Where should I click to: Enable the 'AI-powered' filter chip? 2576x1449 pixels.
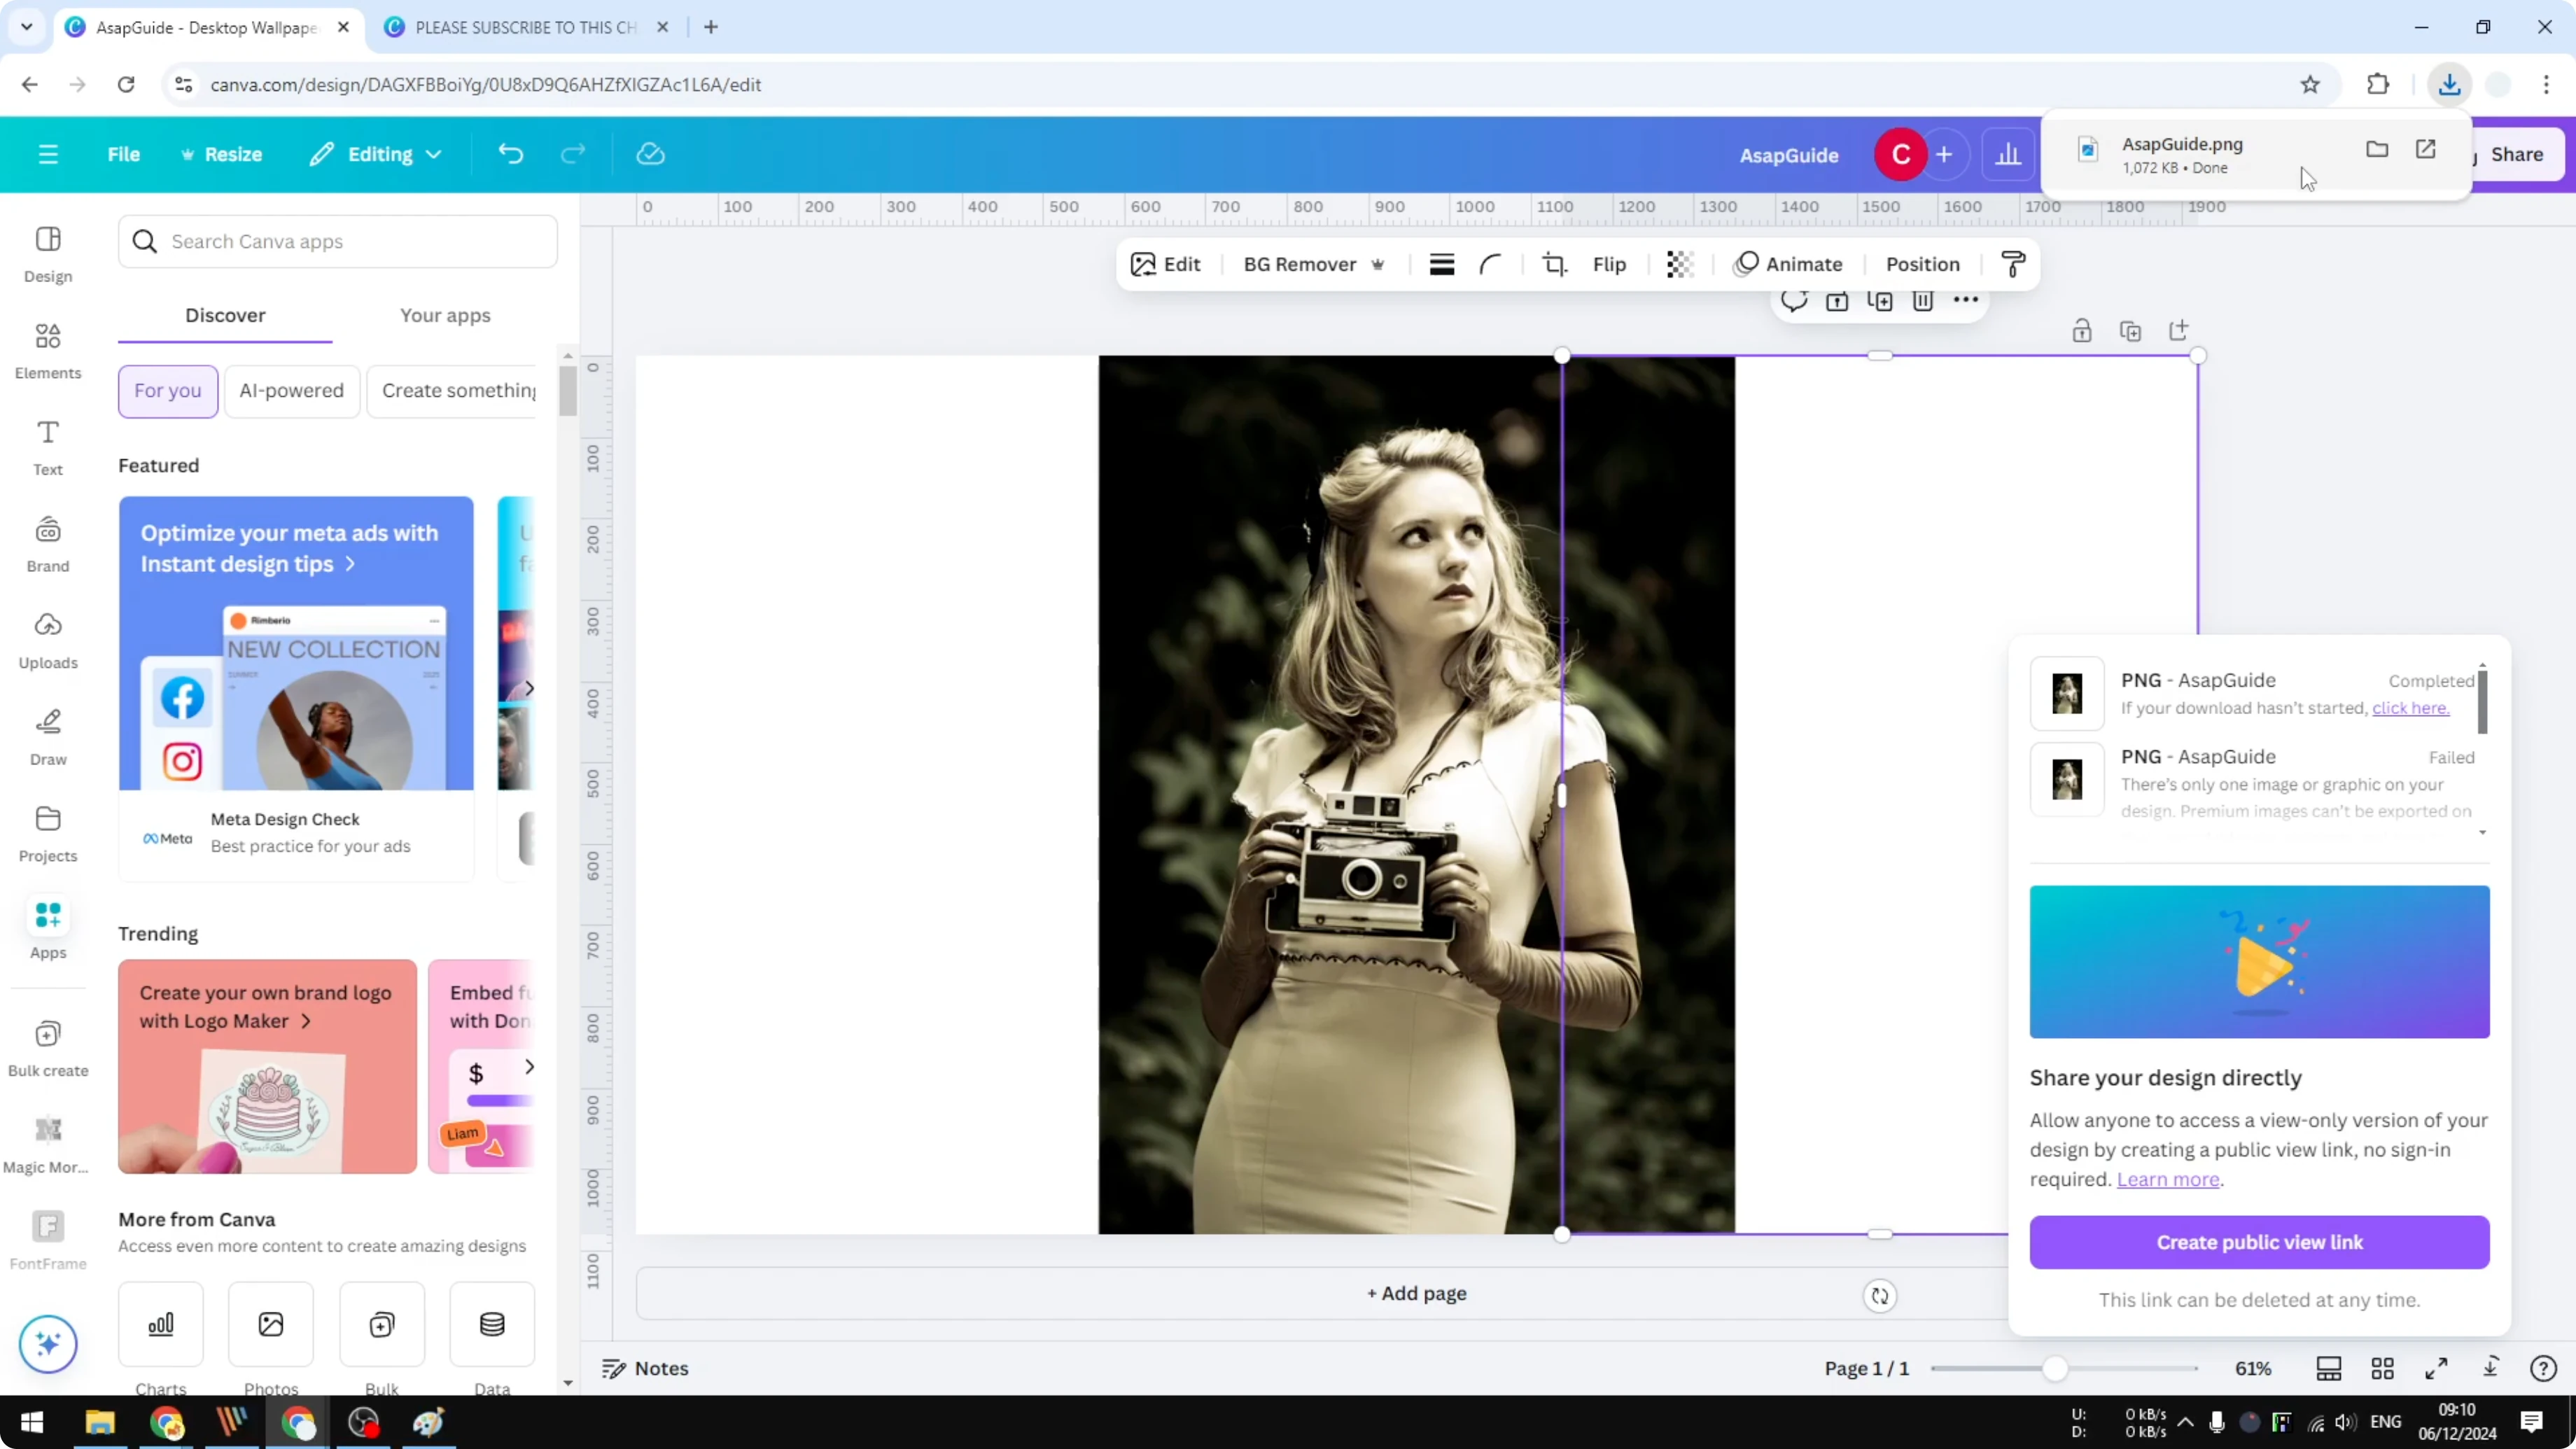click(x=291, y=391)
